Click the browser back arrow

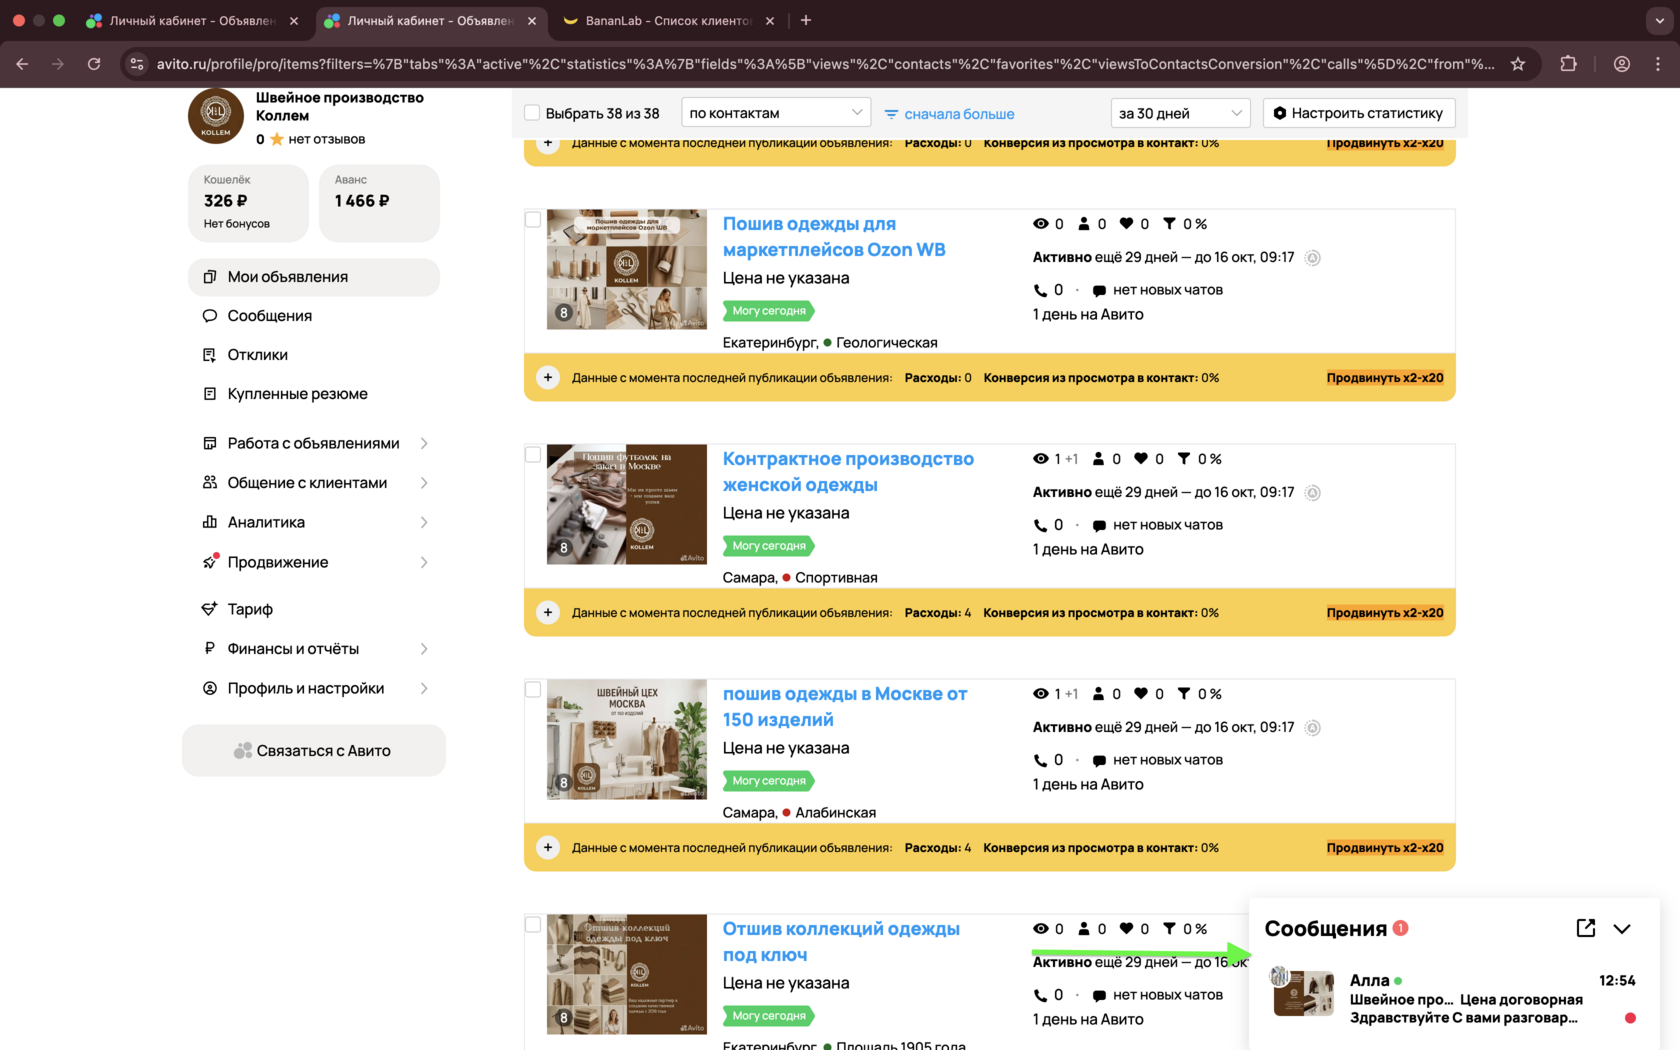pyautogui.click(x=22, y=64)
